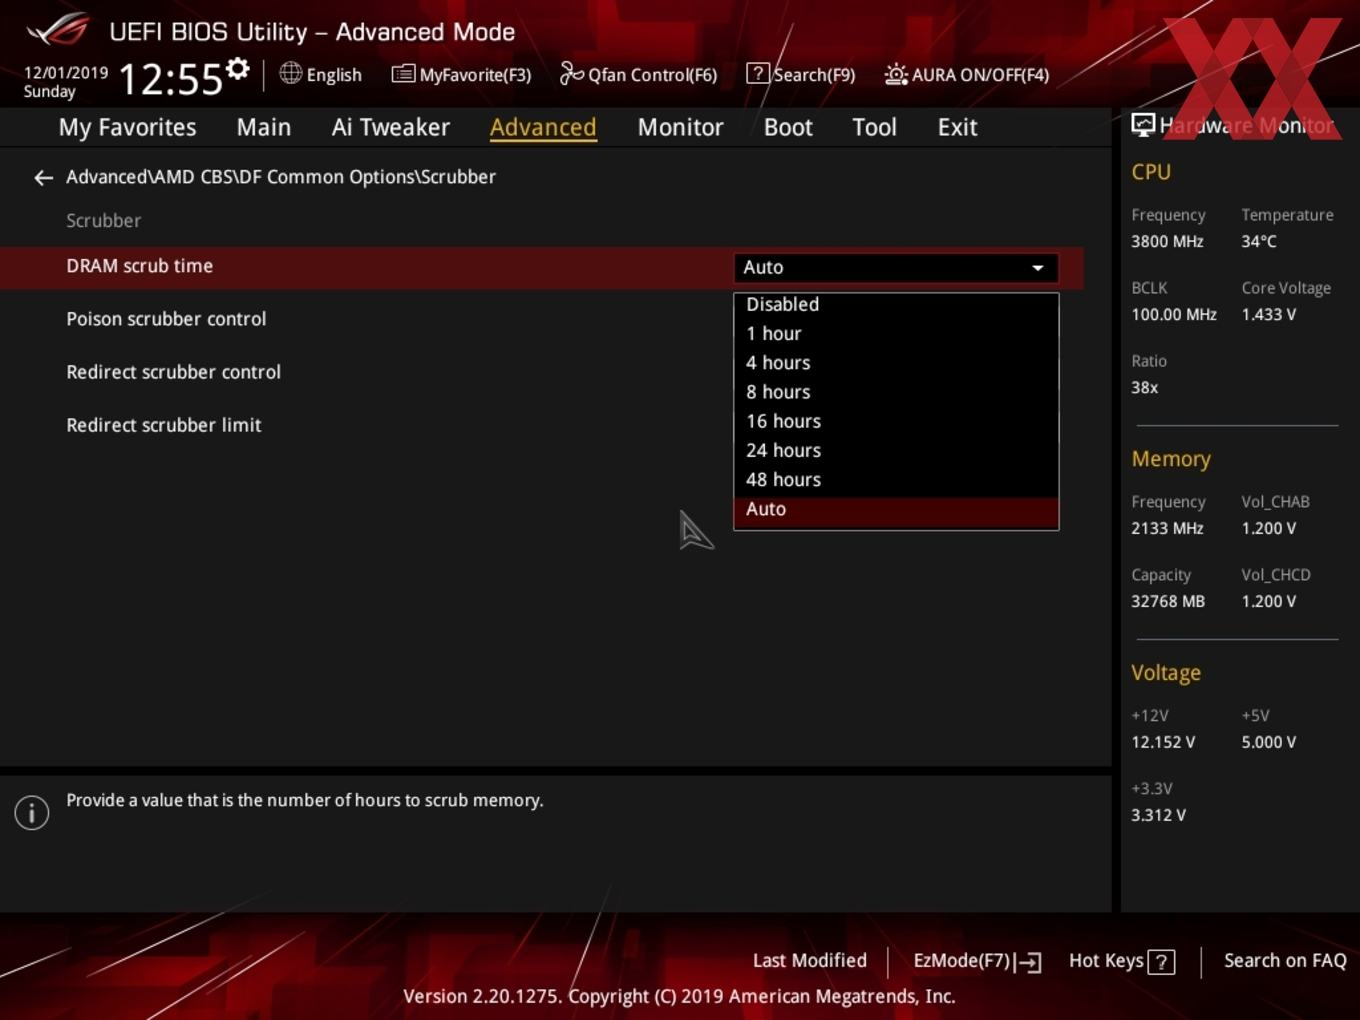
Task: Open DRAM scrub time Auto dropdown
Action: (x=896, y=267)
